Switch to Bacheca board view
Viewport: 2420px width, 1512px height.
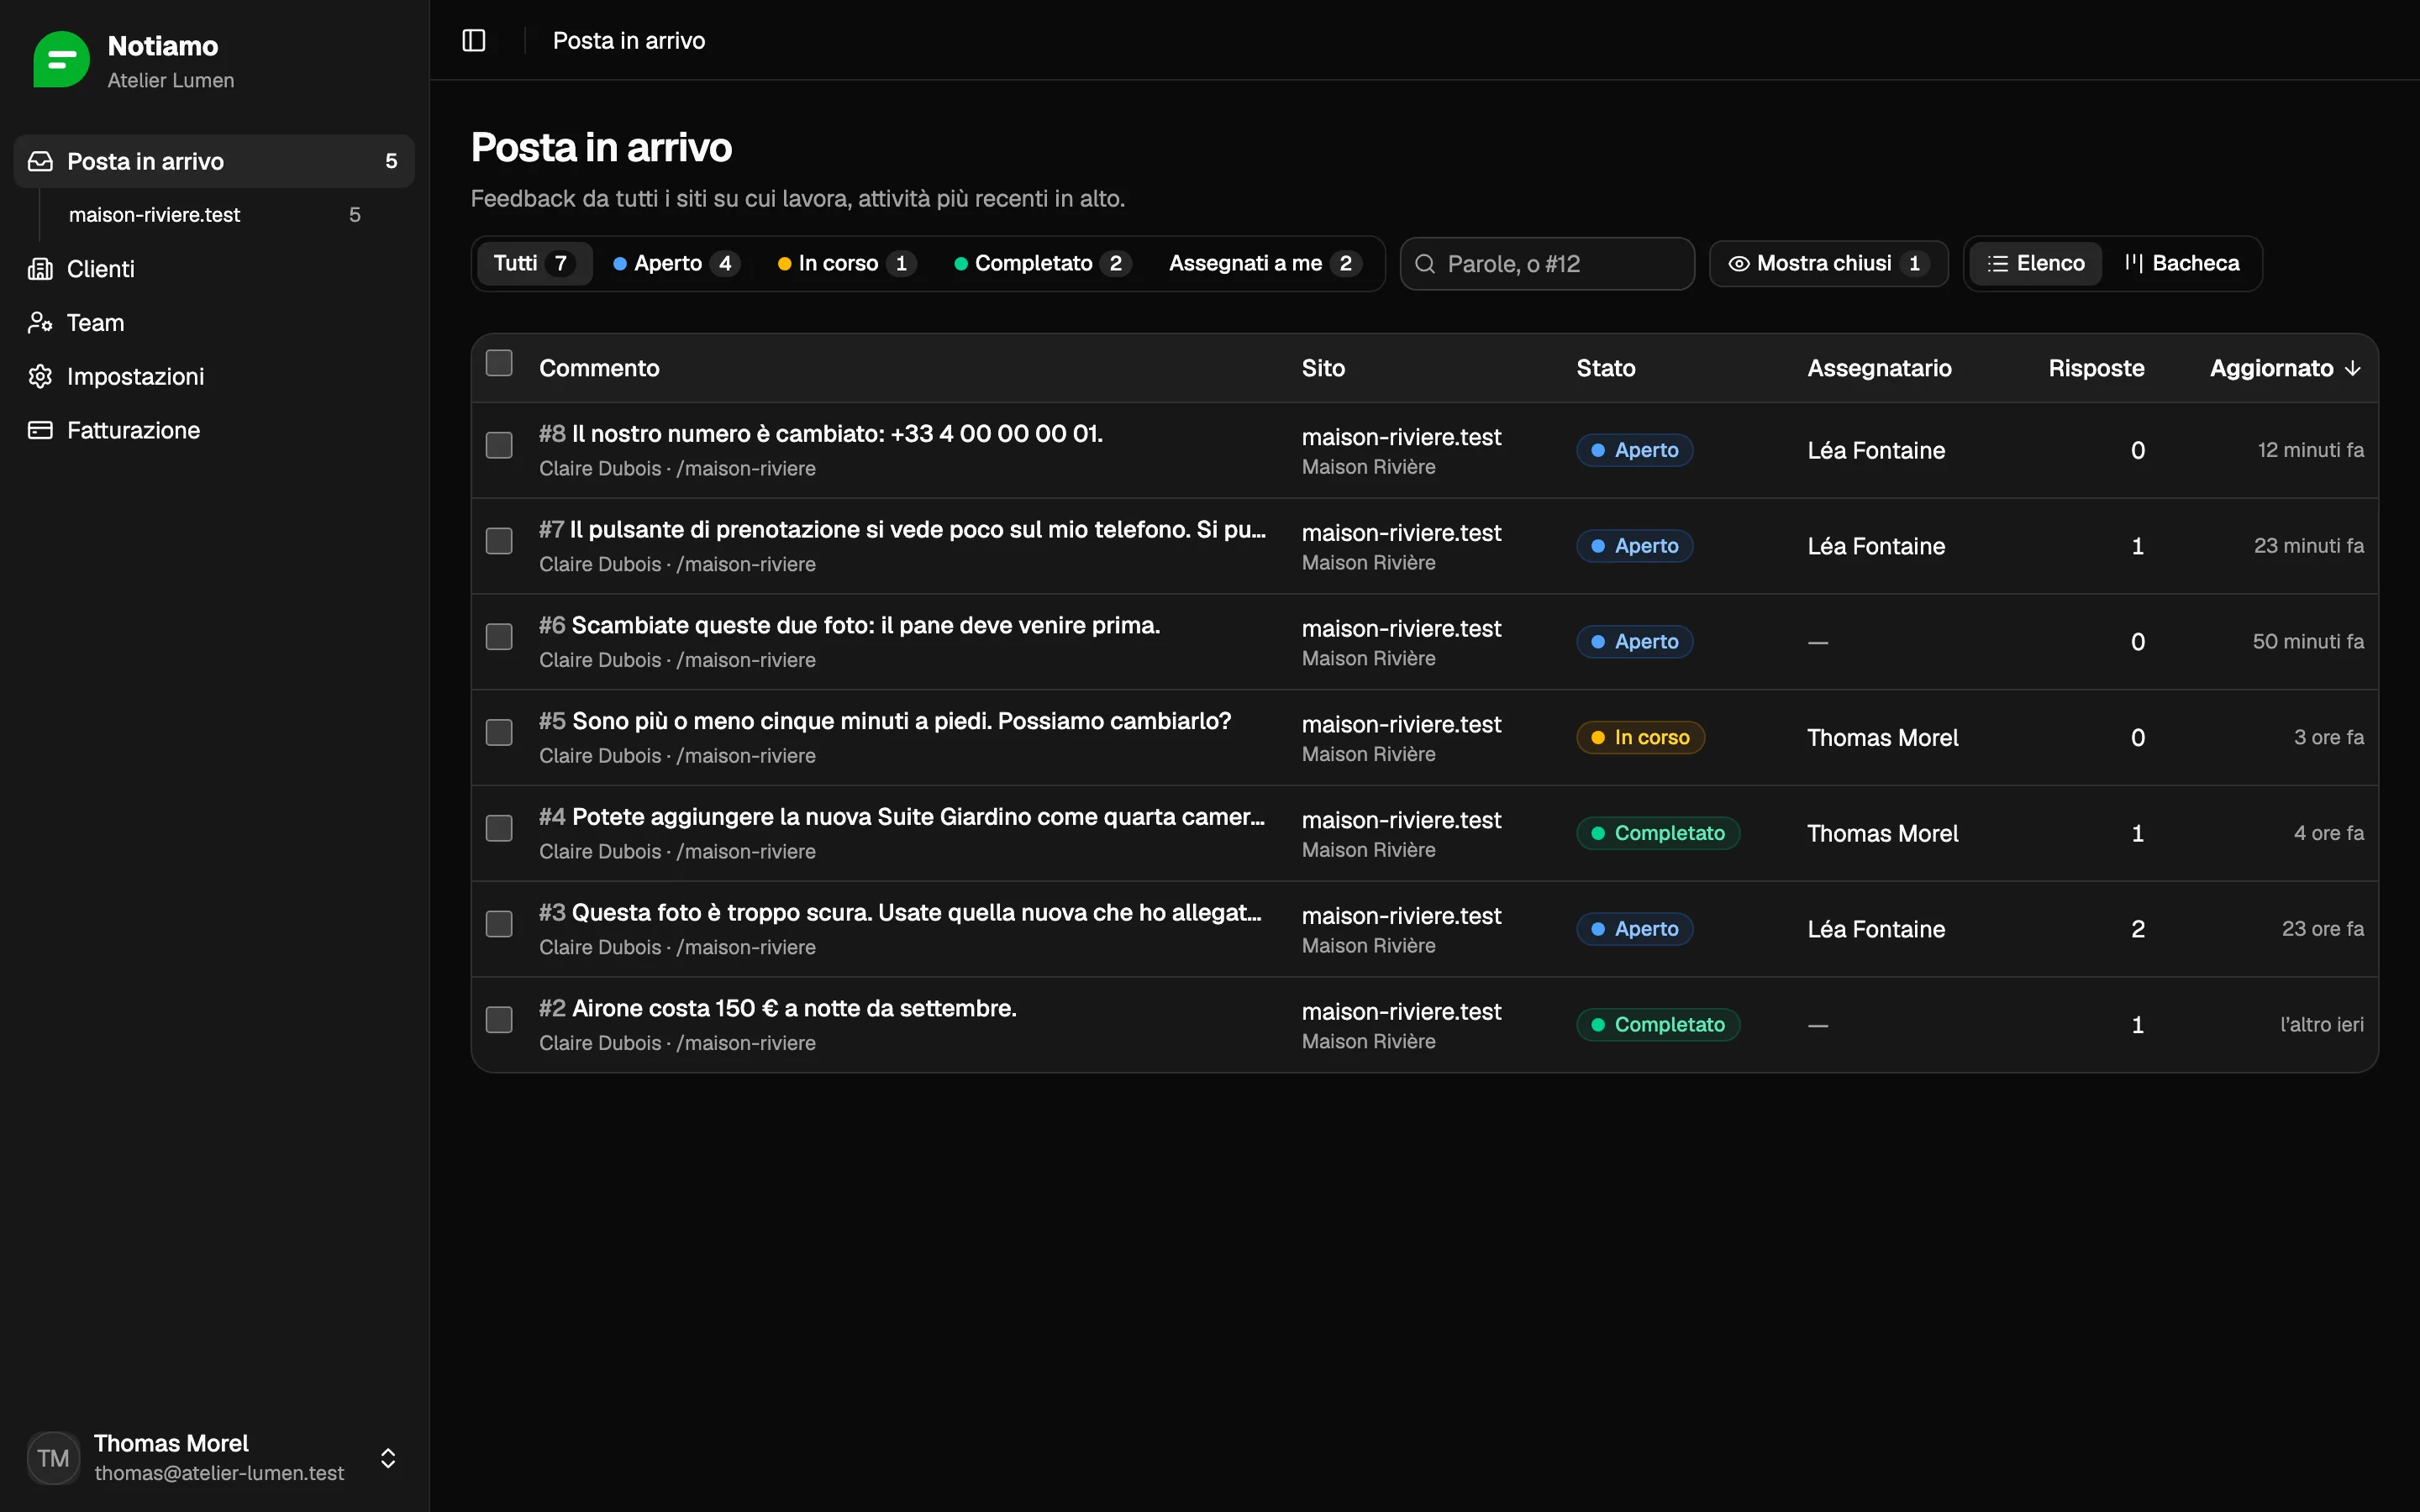pyautogui.click(x=2181, y=264)
